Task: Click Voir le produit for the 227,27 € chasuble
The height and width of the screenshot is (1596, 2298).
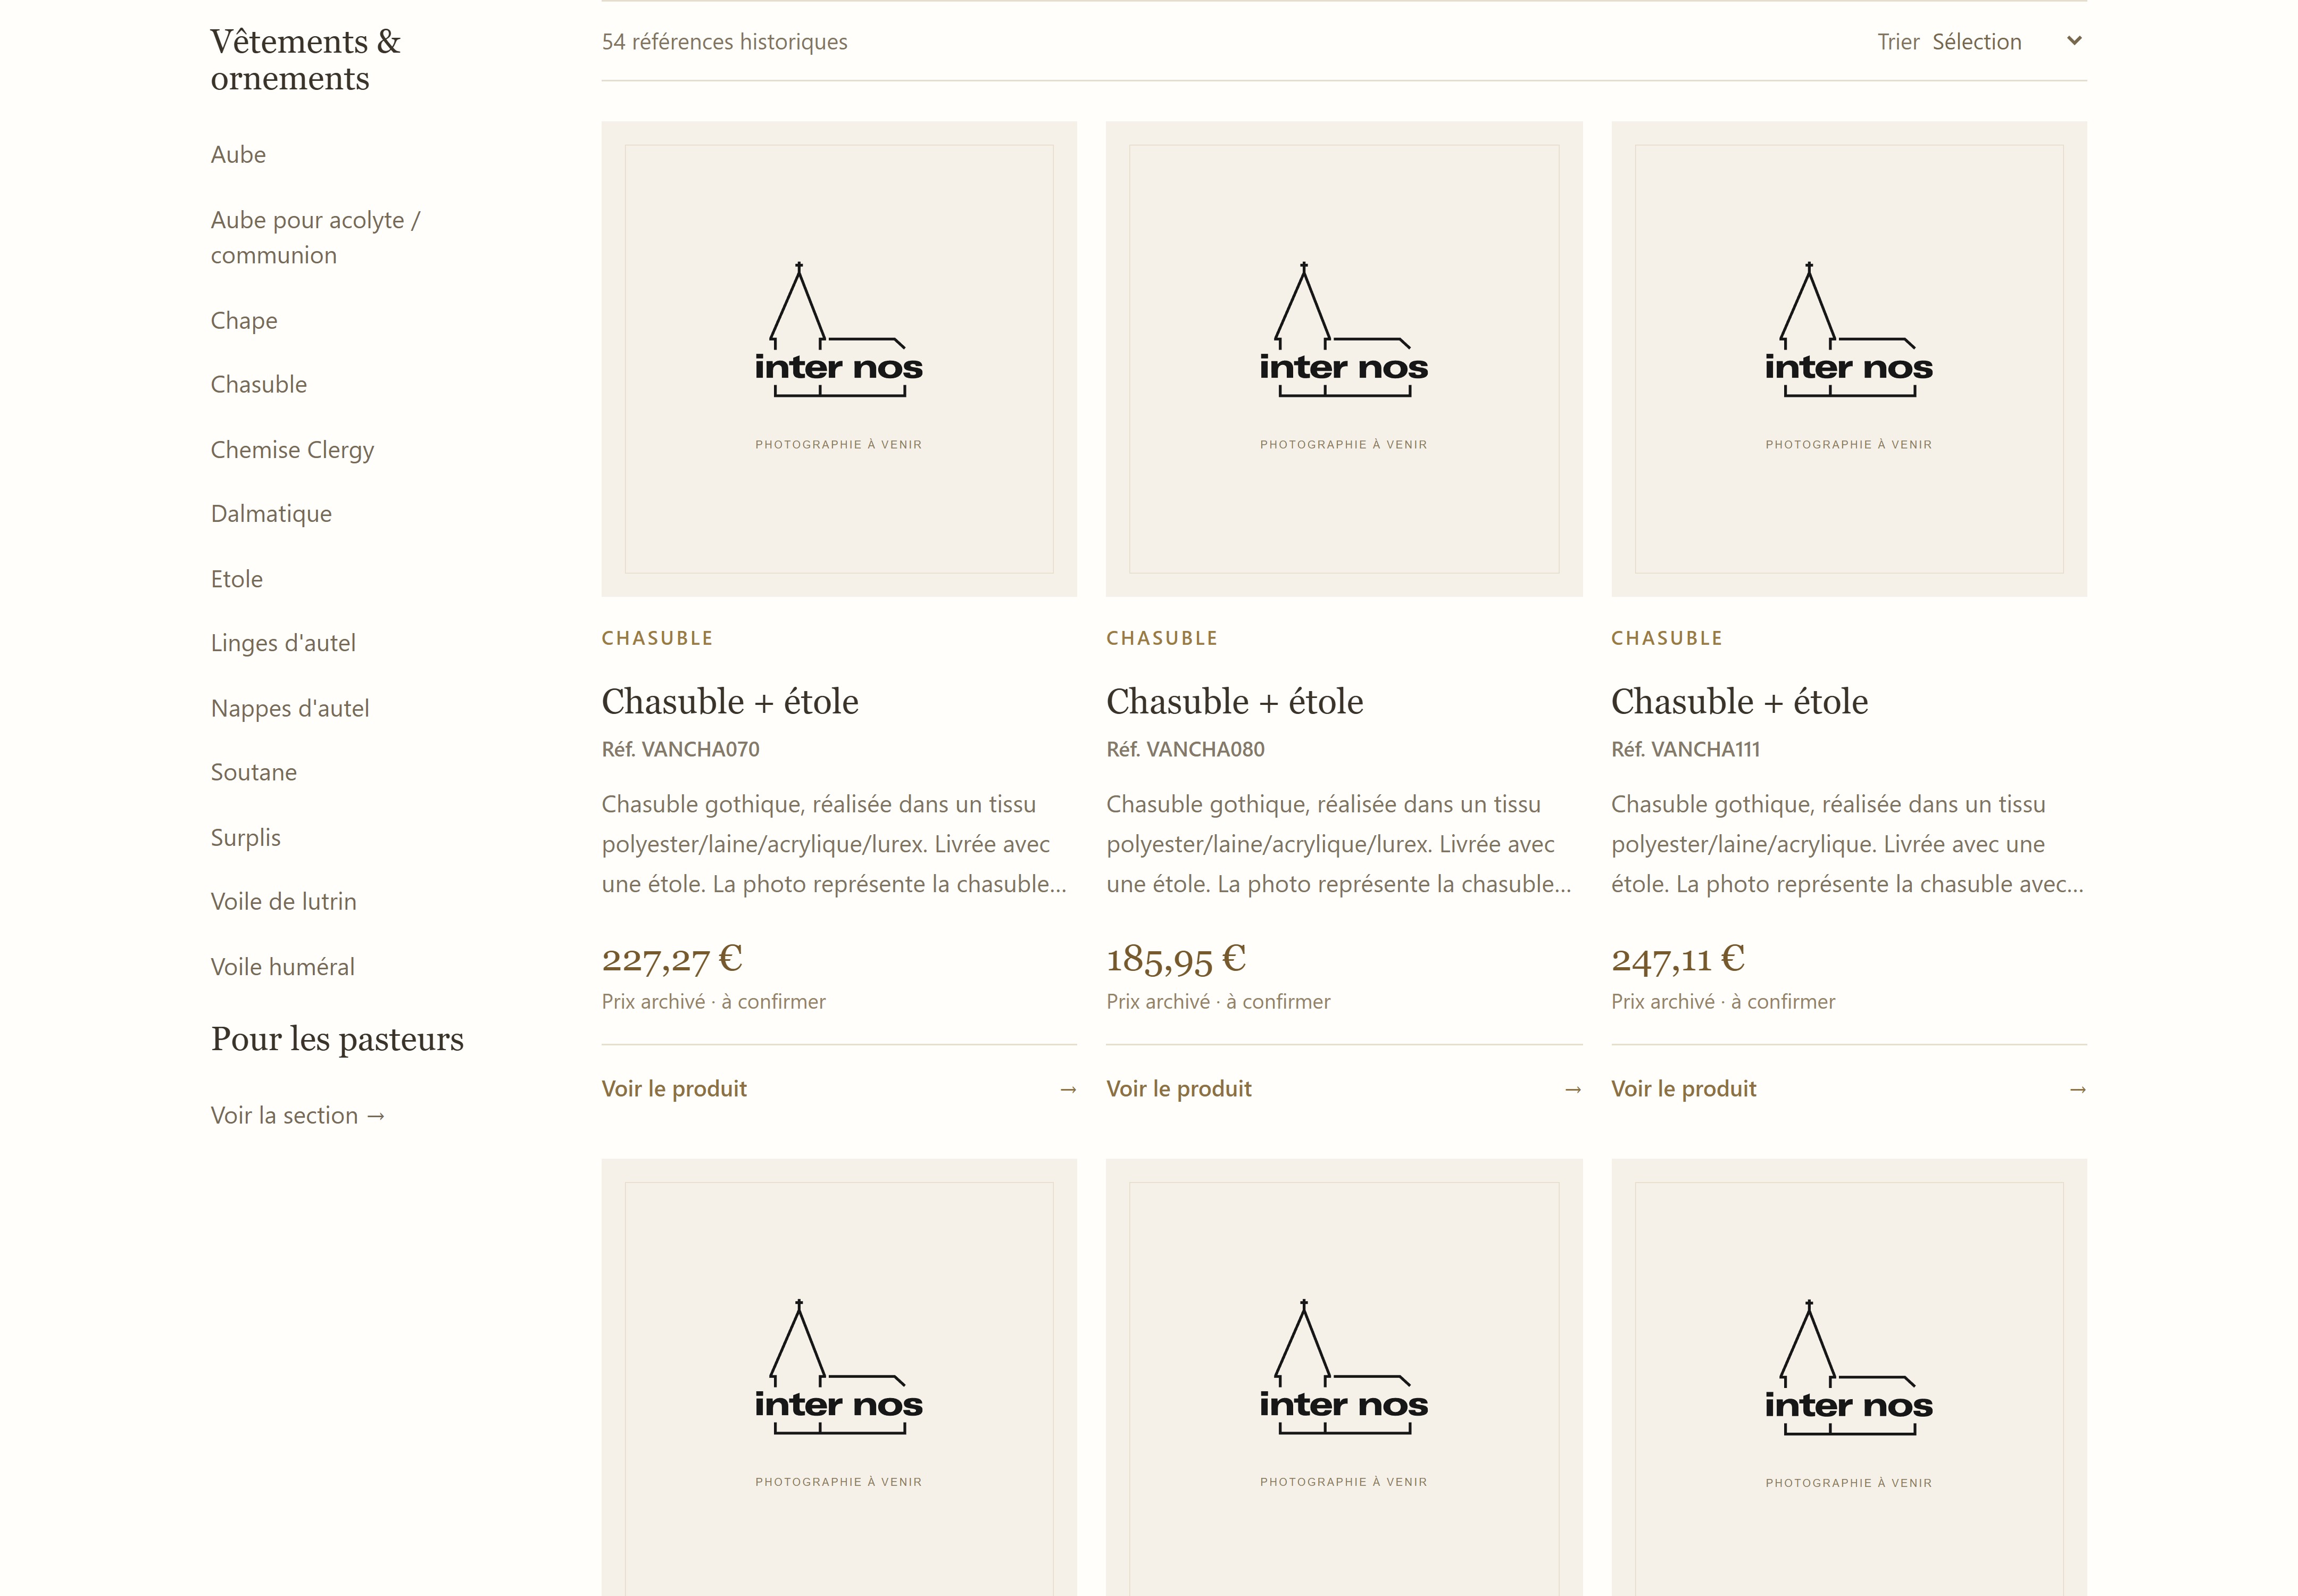Action: coord(674,1088)
